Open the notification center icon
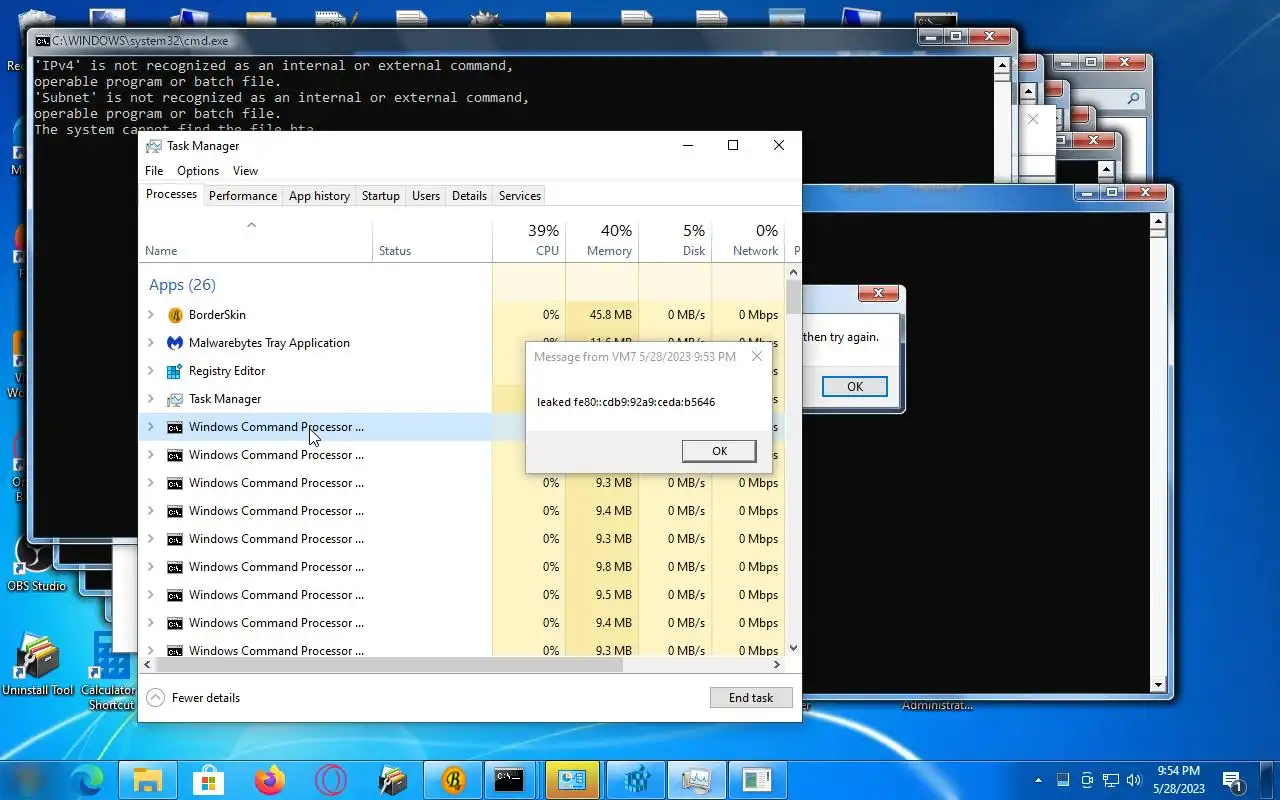1280x800 pixels. click(1232, 781)
